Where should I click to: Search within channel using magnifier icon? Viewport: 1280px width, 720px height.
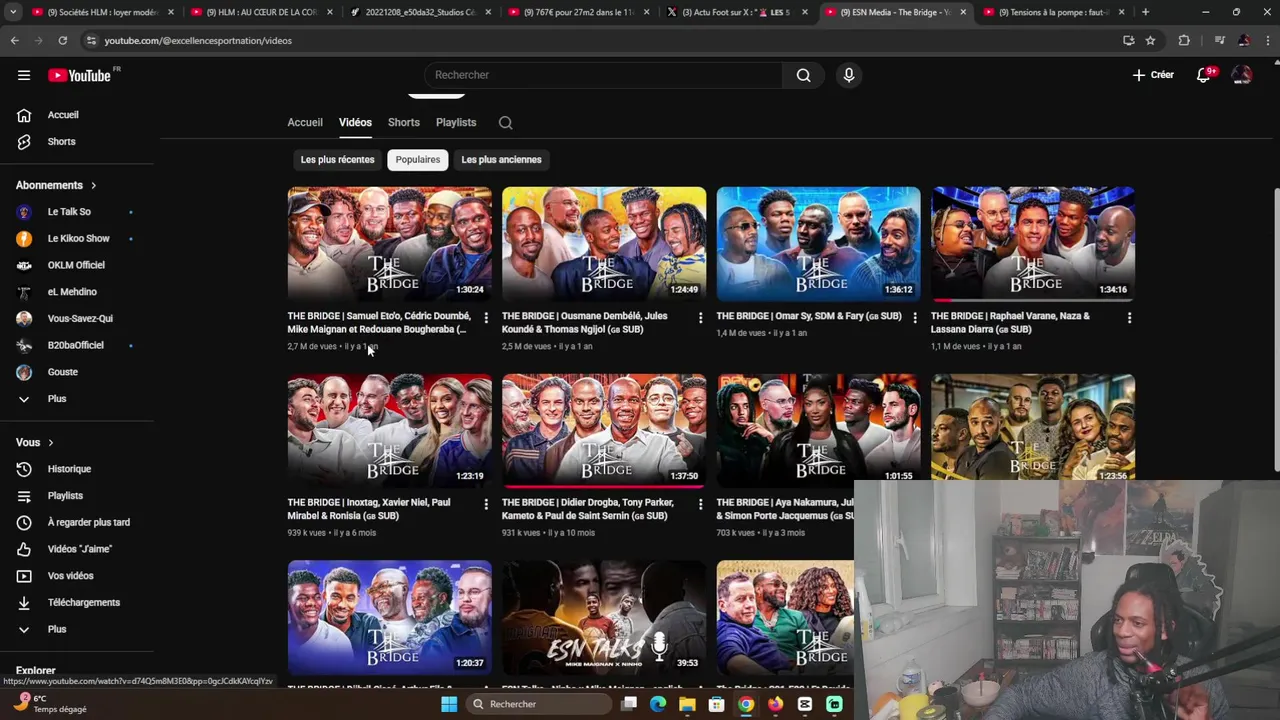pyautogui.click(x=505, y=122)
